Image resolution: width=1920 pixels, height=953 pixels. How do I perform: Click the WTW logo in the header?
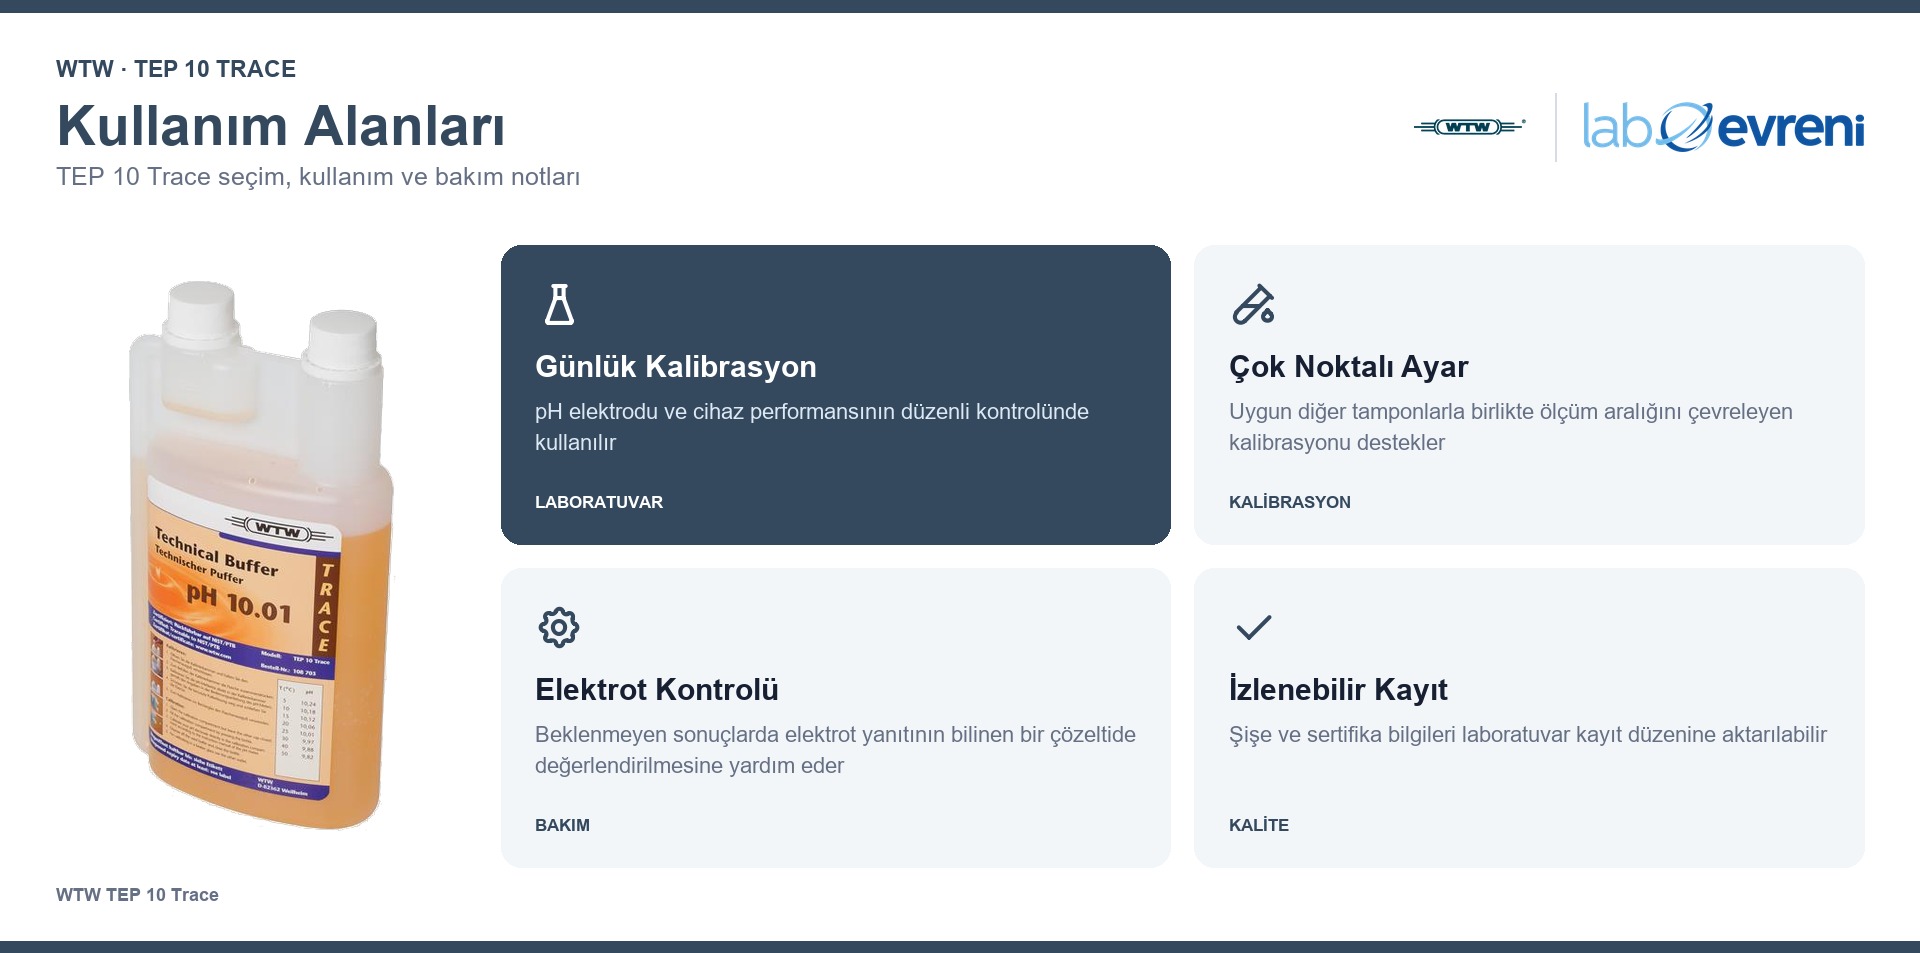click(1469, 127)
